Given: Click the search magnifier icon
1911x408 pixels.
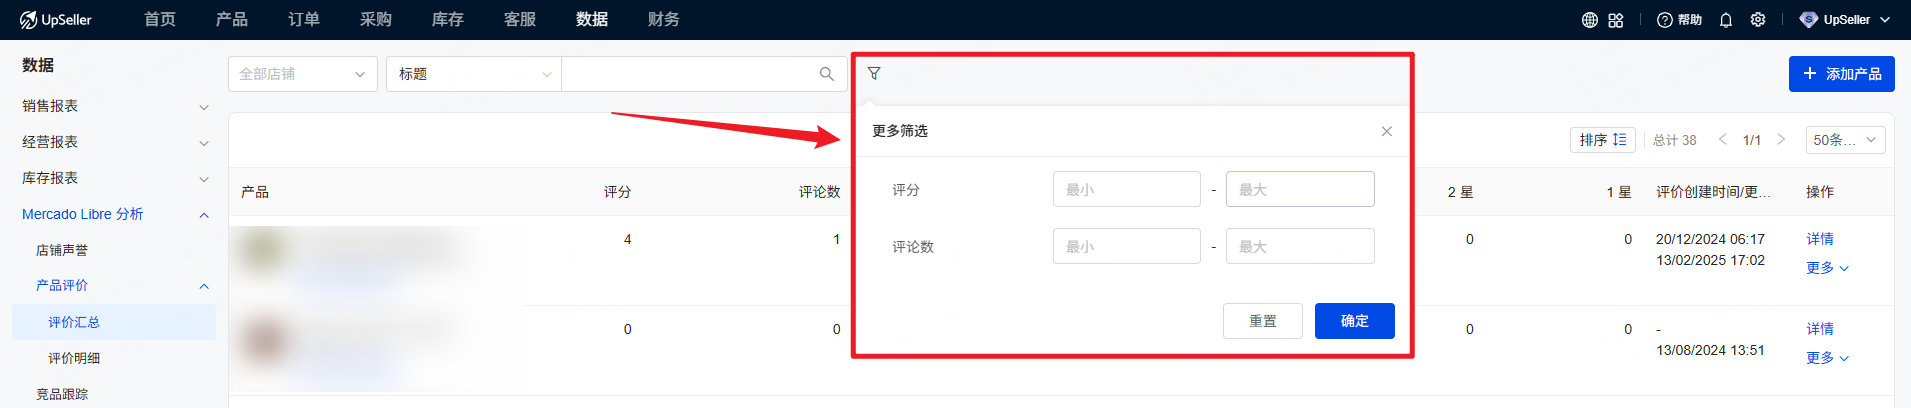Looking at the screenshot, I should point(826,74).
